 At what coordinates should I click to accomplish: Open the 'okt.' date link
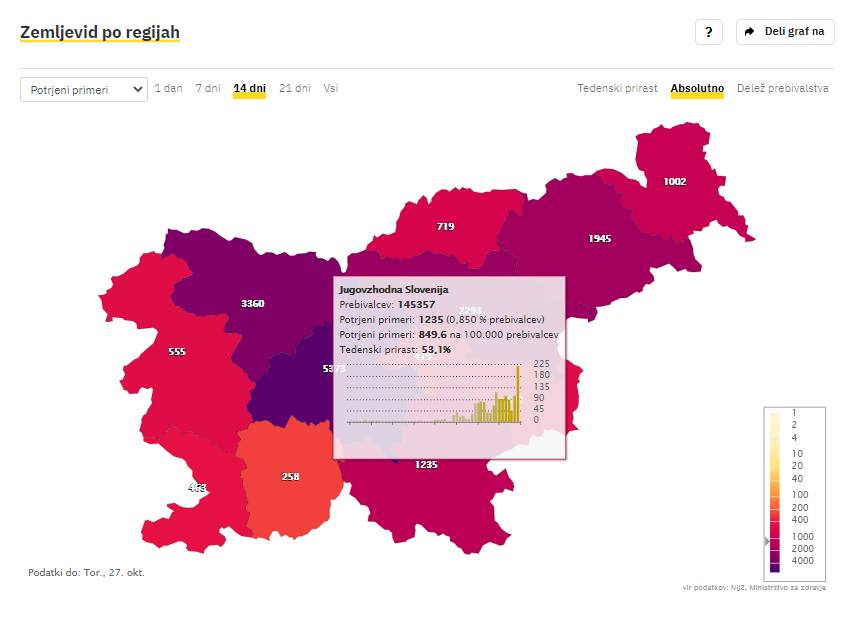tap(135, 573)
